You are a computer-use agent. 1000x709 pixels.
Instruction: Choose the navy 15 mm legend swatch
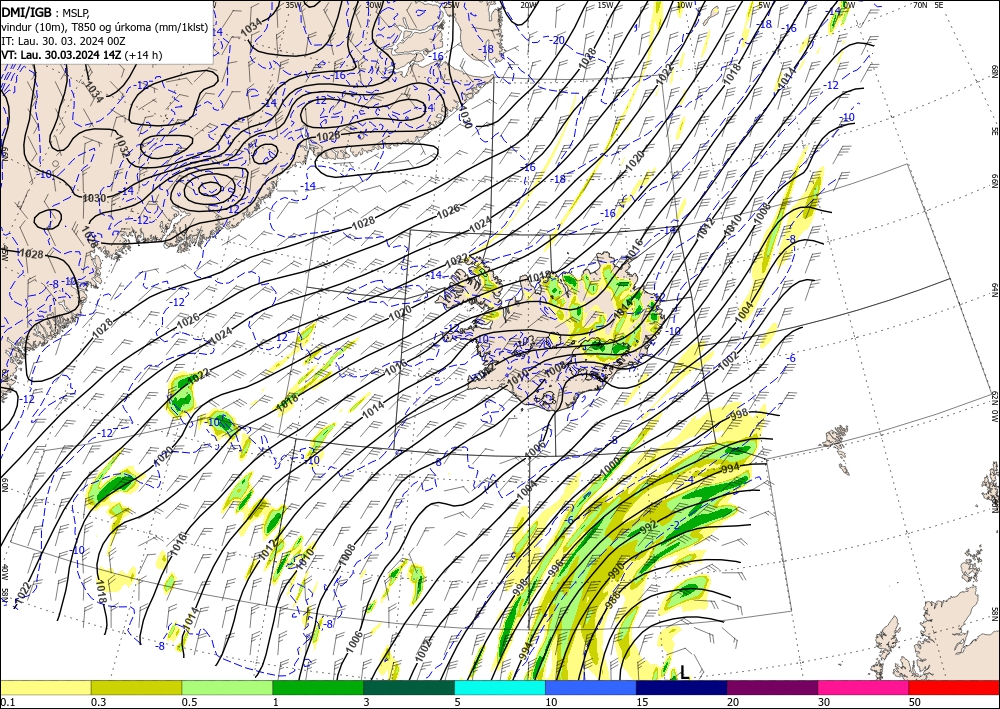pyautogui.click(x=682, y=687)
